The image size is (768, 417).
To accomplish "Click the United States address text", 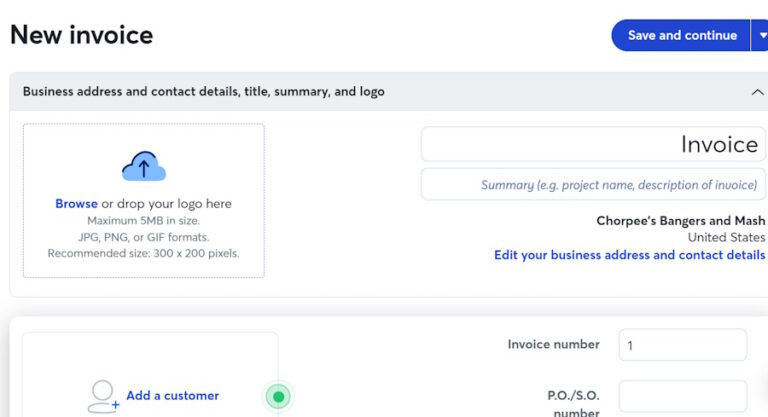I will click(726, 238).
